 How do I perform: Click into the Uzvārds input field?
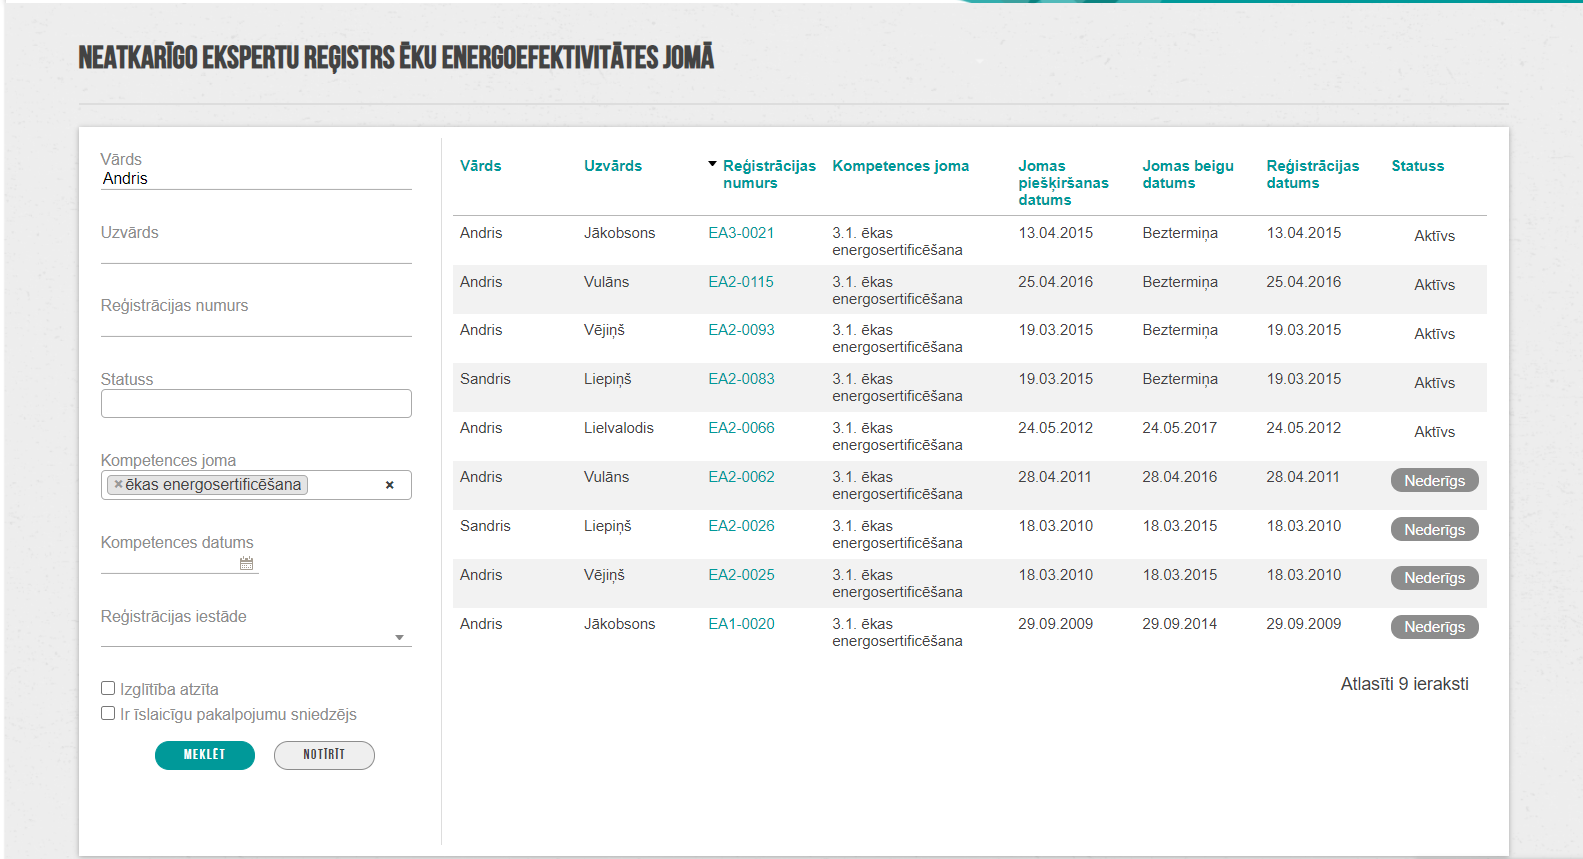pyautogui.click(x=256, y=252)
